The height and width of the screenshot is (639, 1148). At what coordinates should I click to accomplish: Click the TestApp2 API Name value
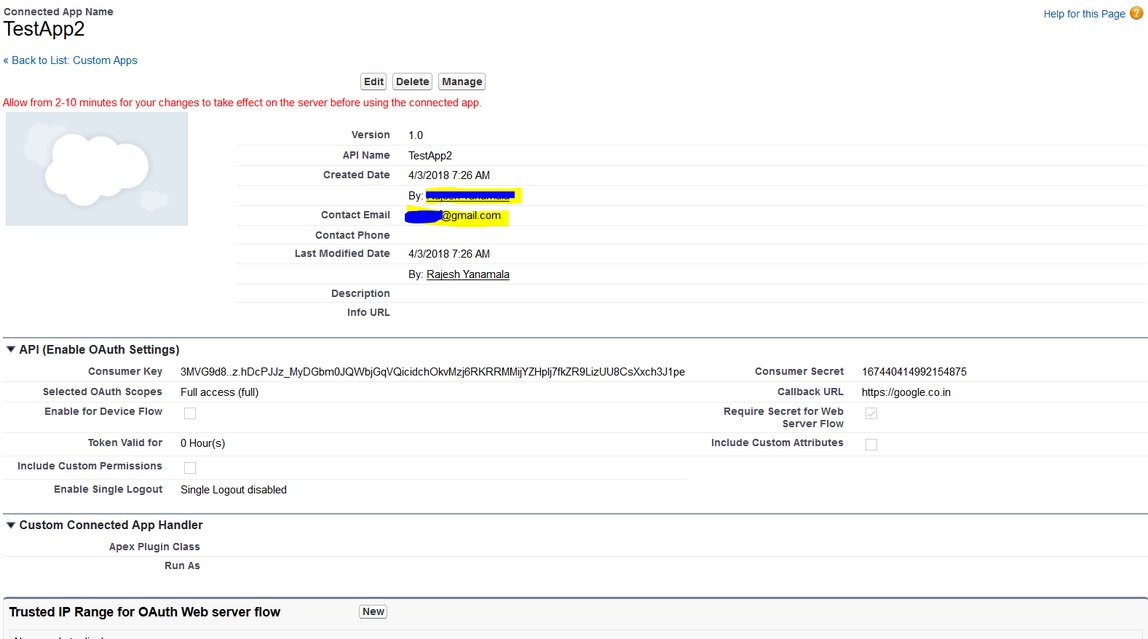tap(430, 155)
